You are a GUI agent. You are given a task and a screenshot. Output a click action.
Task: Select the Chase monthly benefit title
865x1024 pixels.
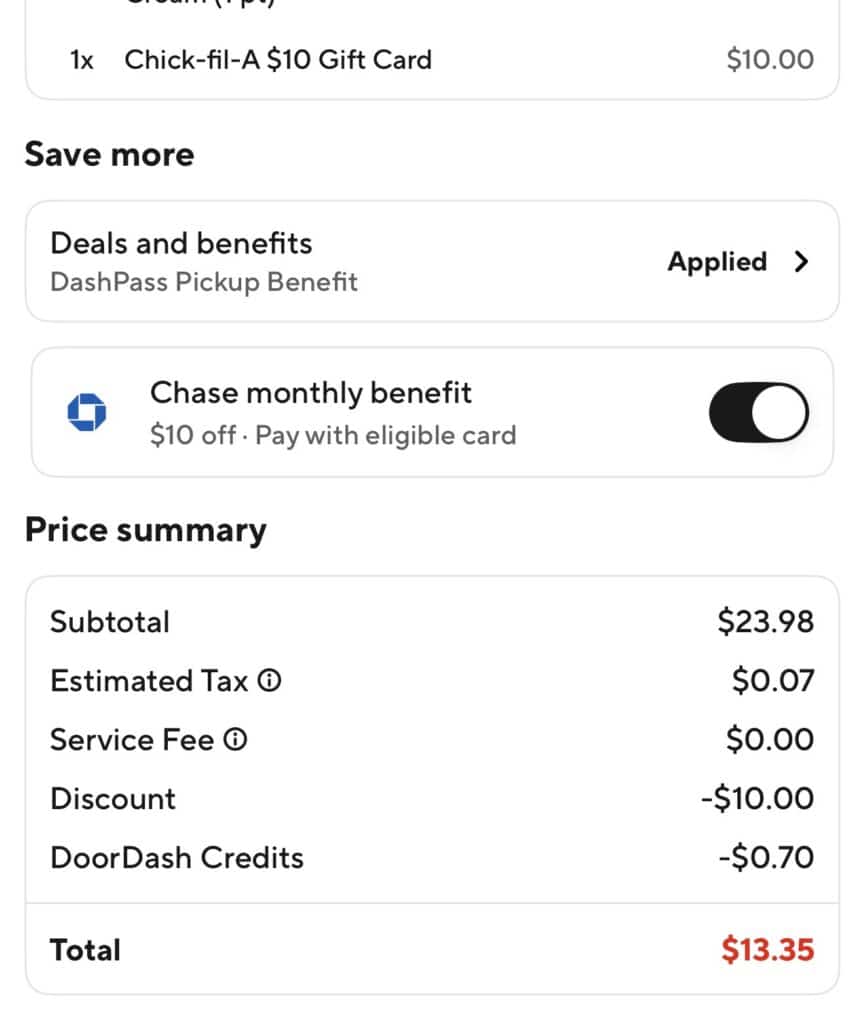click(x=310, y=393)
